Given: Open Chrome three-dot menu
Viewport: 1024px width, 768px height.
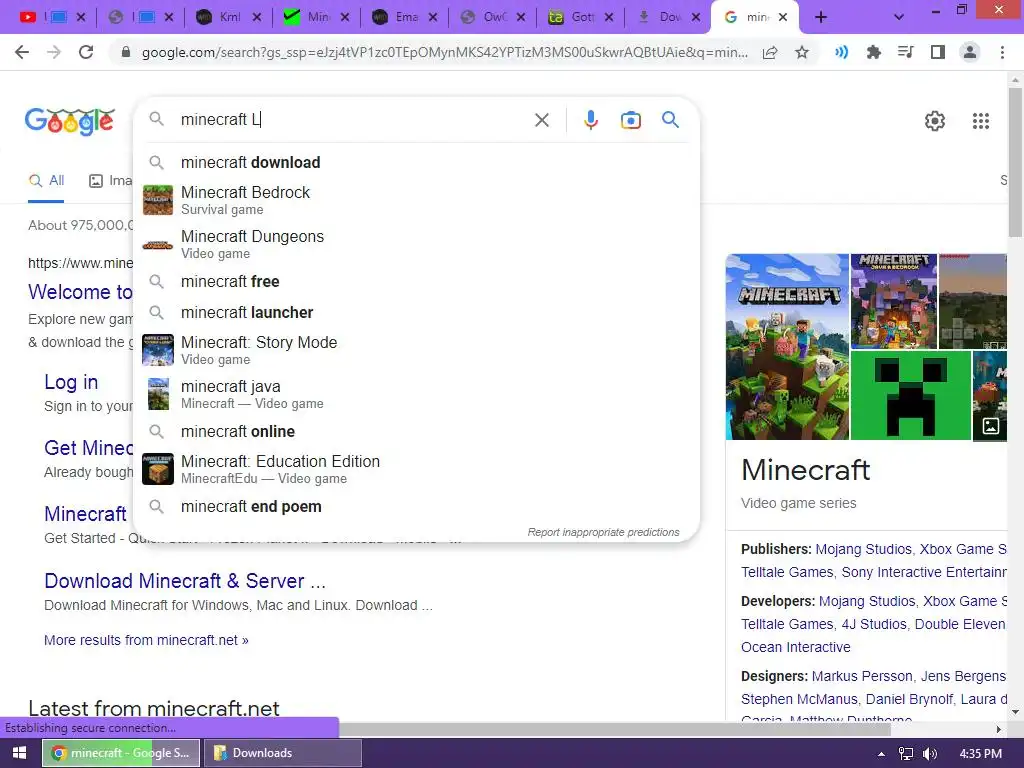Looking at the screenshot, I should pyautogui.click(x=1002, y=52).
